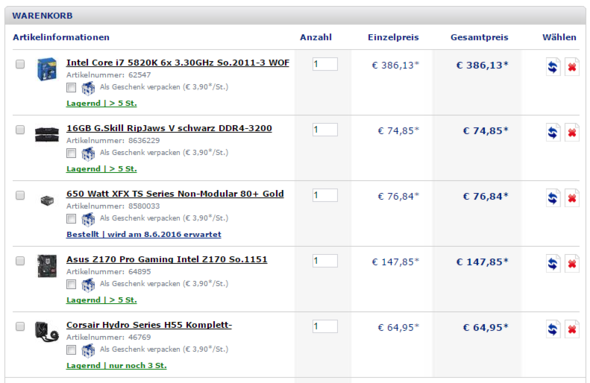Click 'Lagernd | nur noch 3 St.' link
Viewport: 590px width, 383px height.
[116, 366]
